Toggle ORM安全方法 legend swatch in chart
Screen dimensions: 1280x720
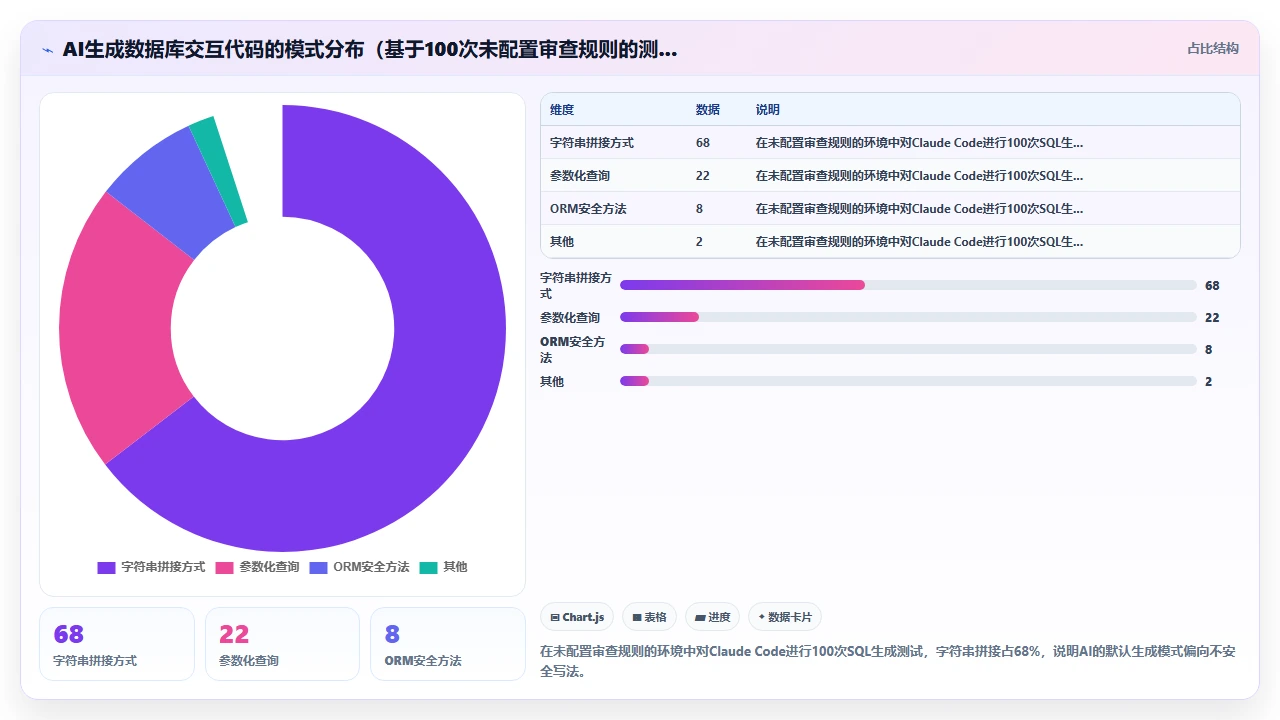tap(318, 567)
